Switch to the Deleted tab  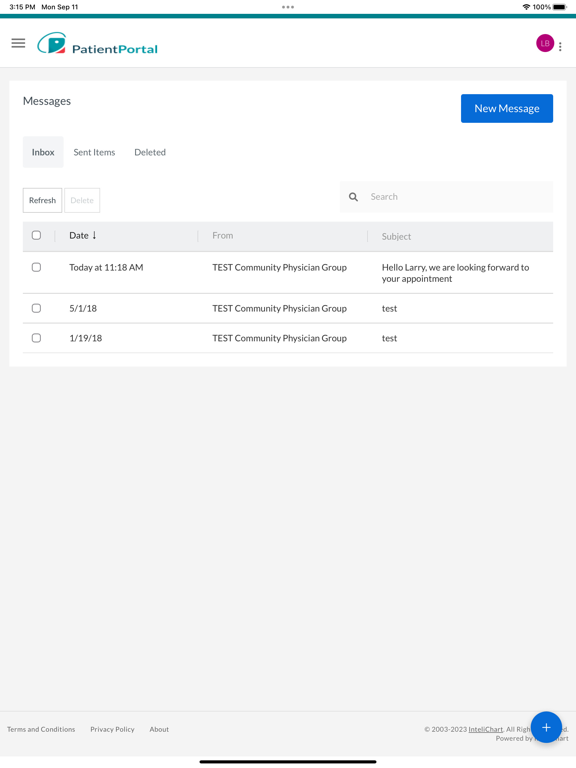[150, 152]
